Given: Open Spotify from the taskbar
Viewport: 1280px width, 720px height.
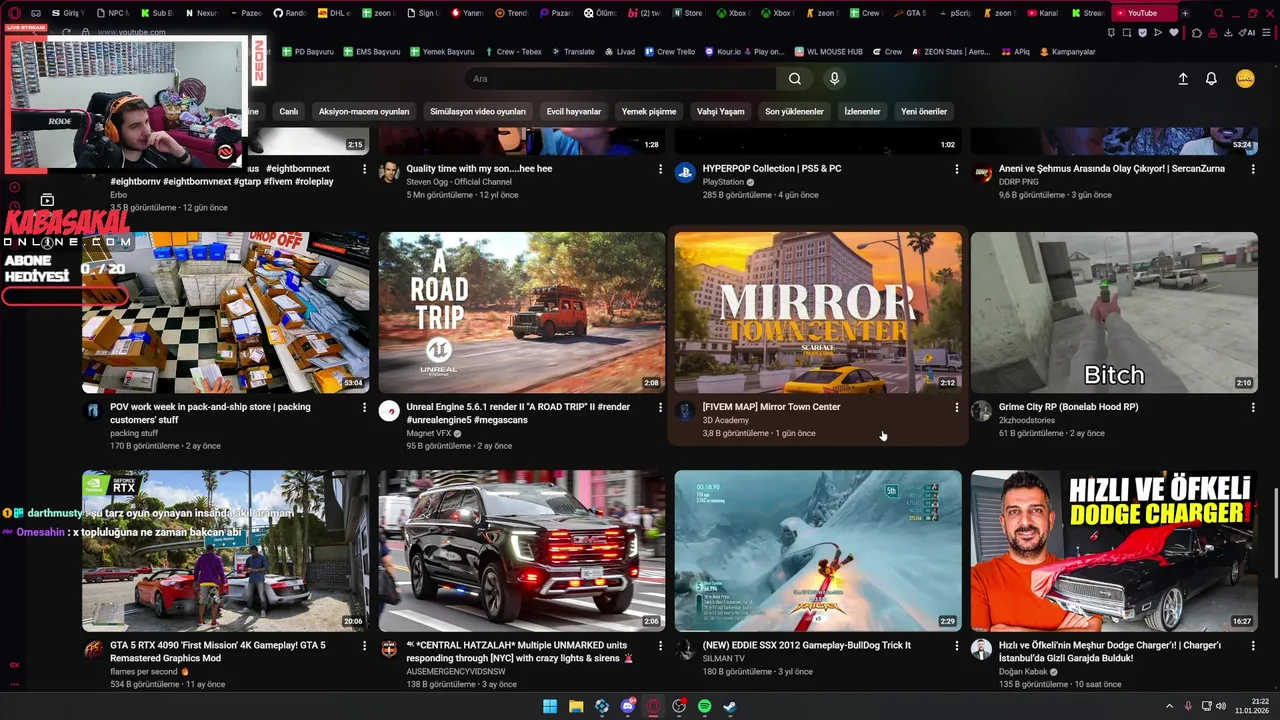Looking at the screenshot, I should [x=705, y=706].
